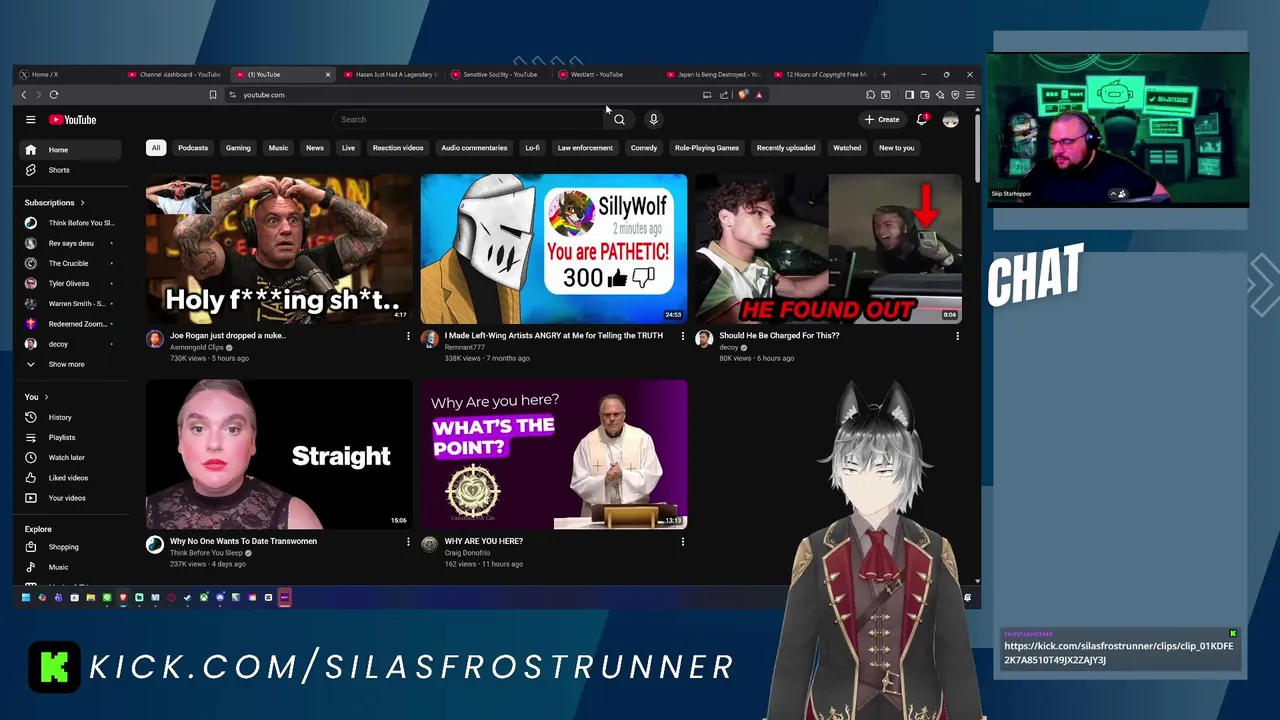Select the Role-Playing Games chip
This screenshot has height=720, width=1280.
pyautogui.click(x=707, y=148)
